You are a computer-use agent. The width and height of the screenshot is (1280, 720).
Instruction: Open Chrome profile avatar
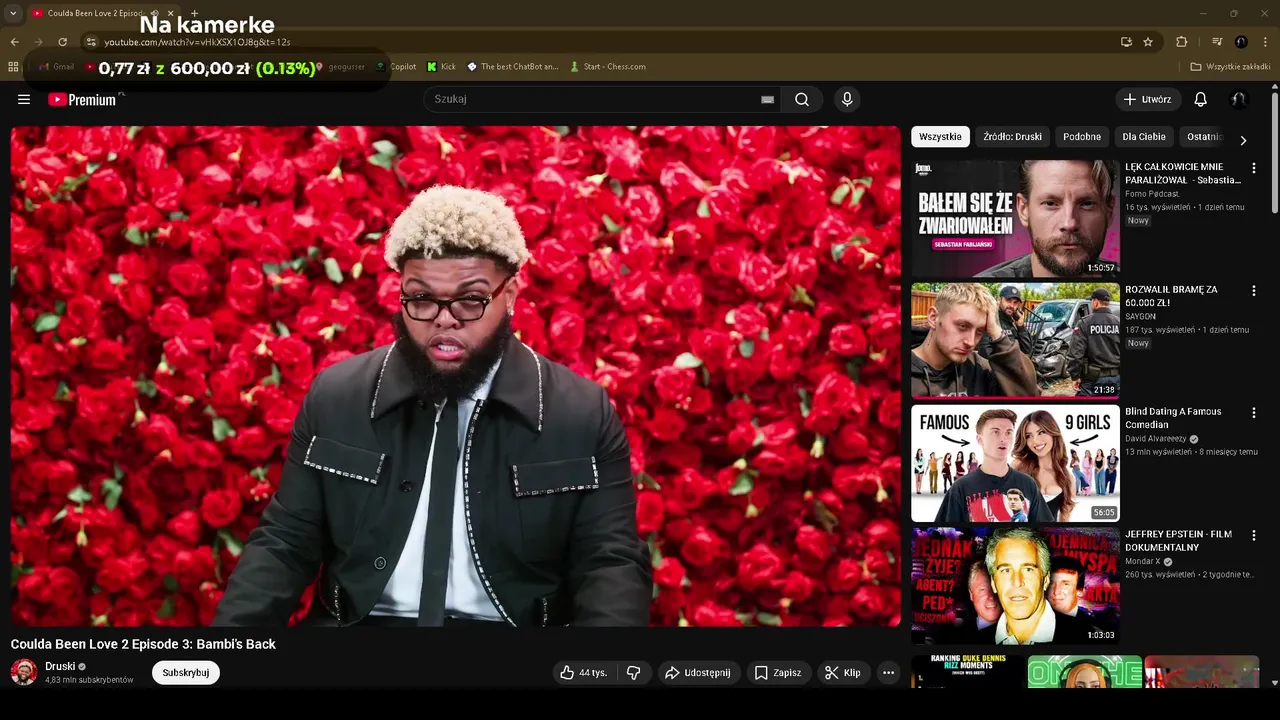(x=1241, y=42)
